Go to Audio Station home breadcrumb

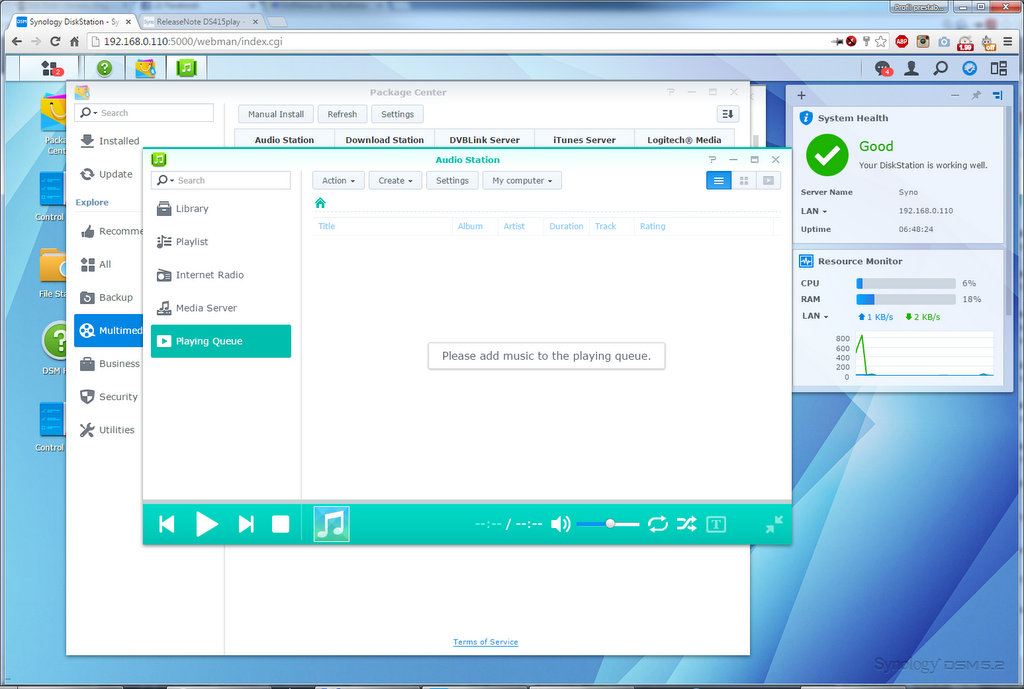[x=320, y=203]
